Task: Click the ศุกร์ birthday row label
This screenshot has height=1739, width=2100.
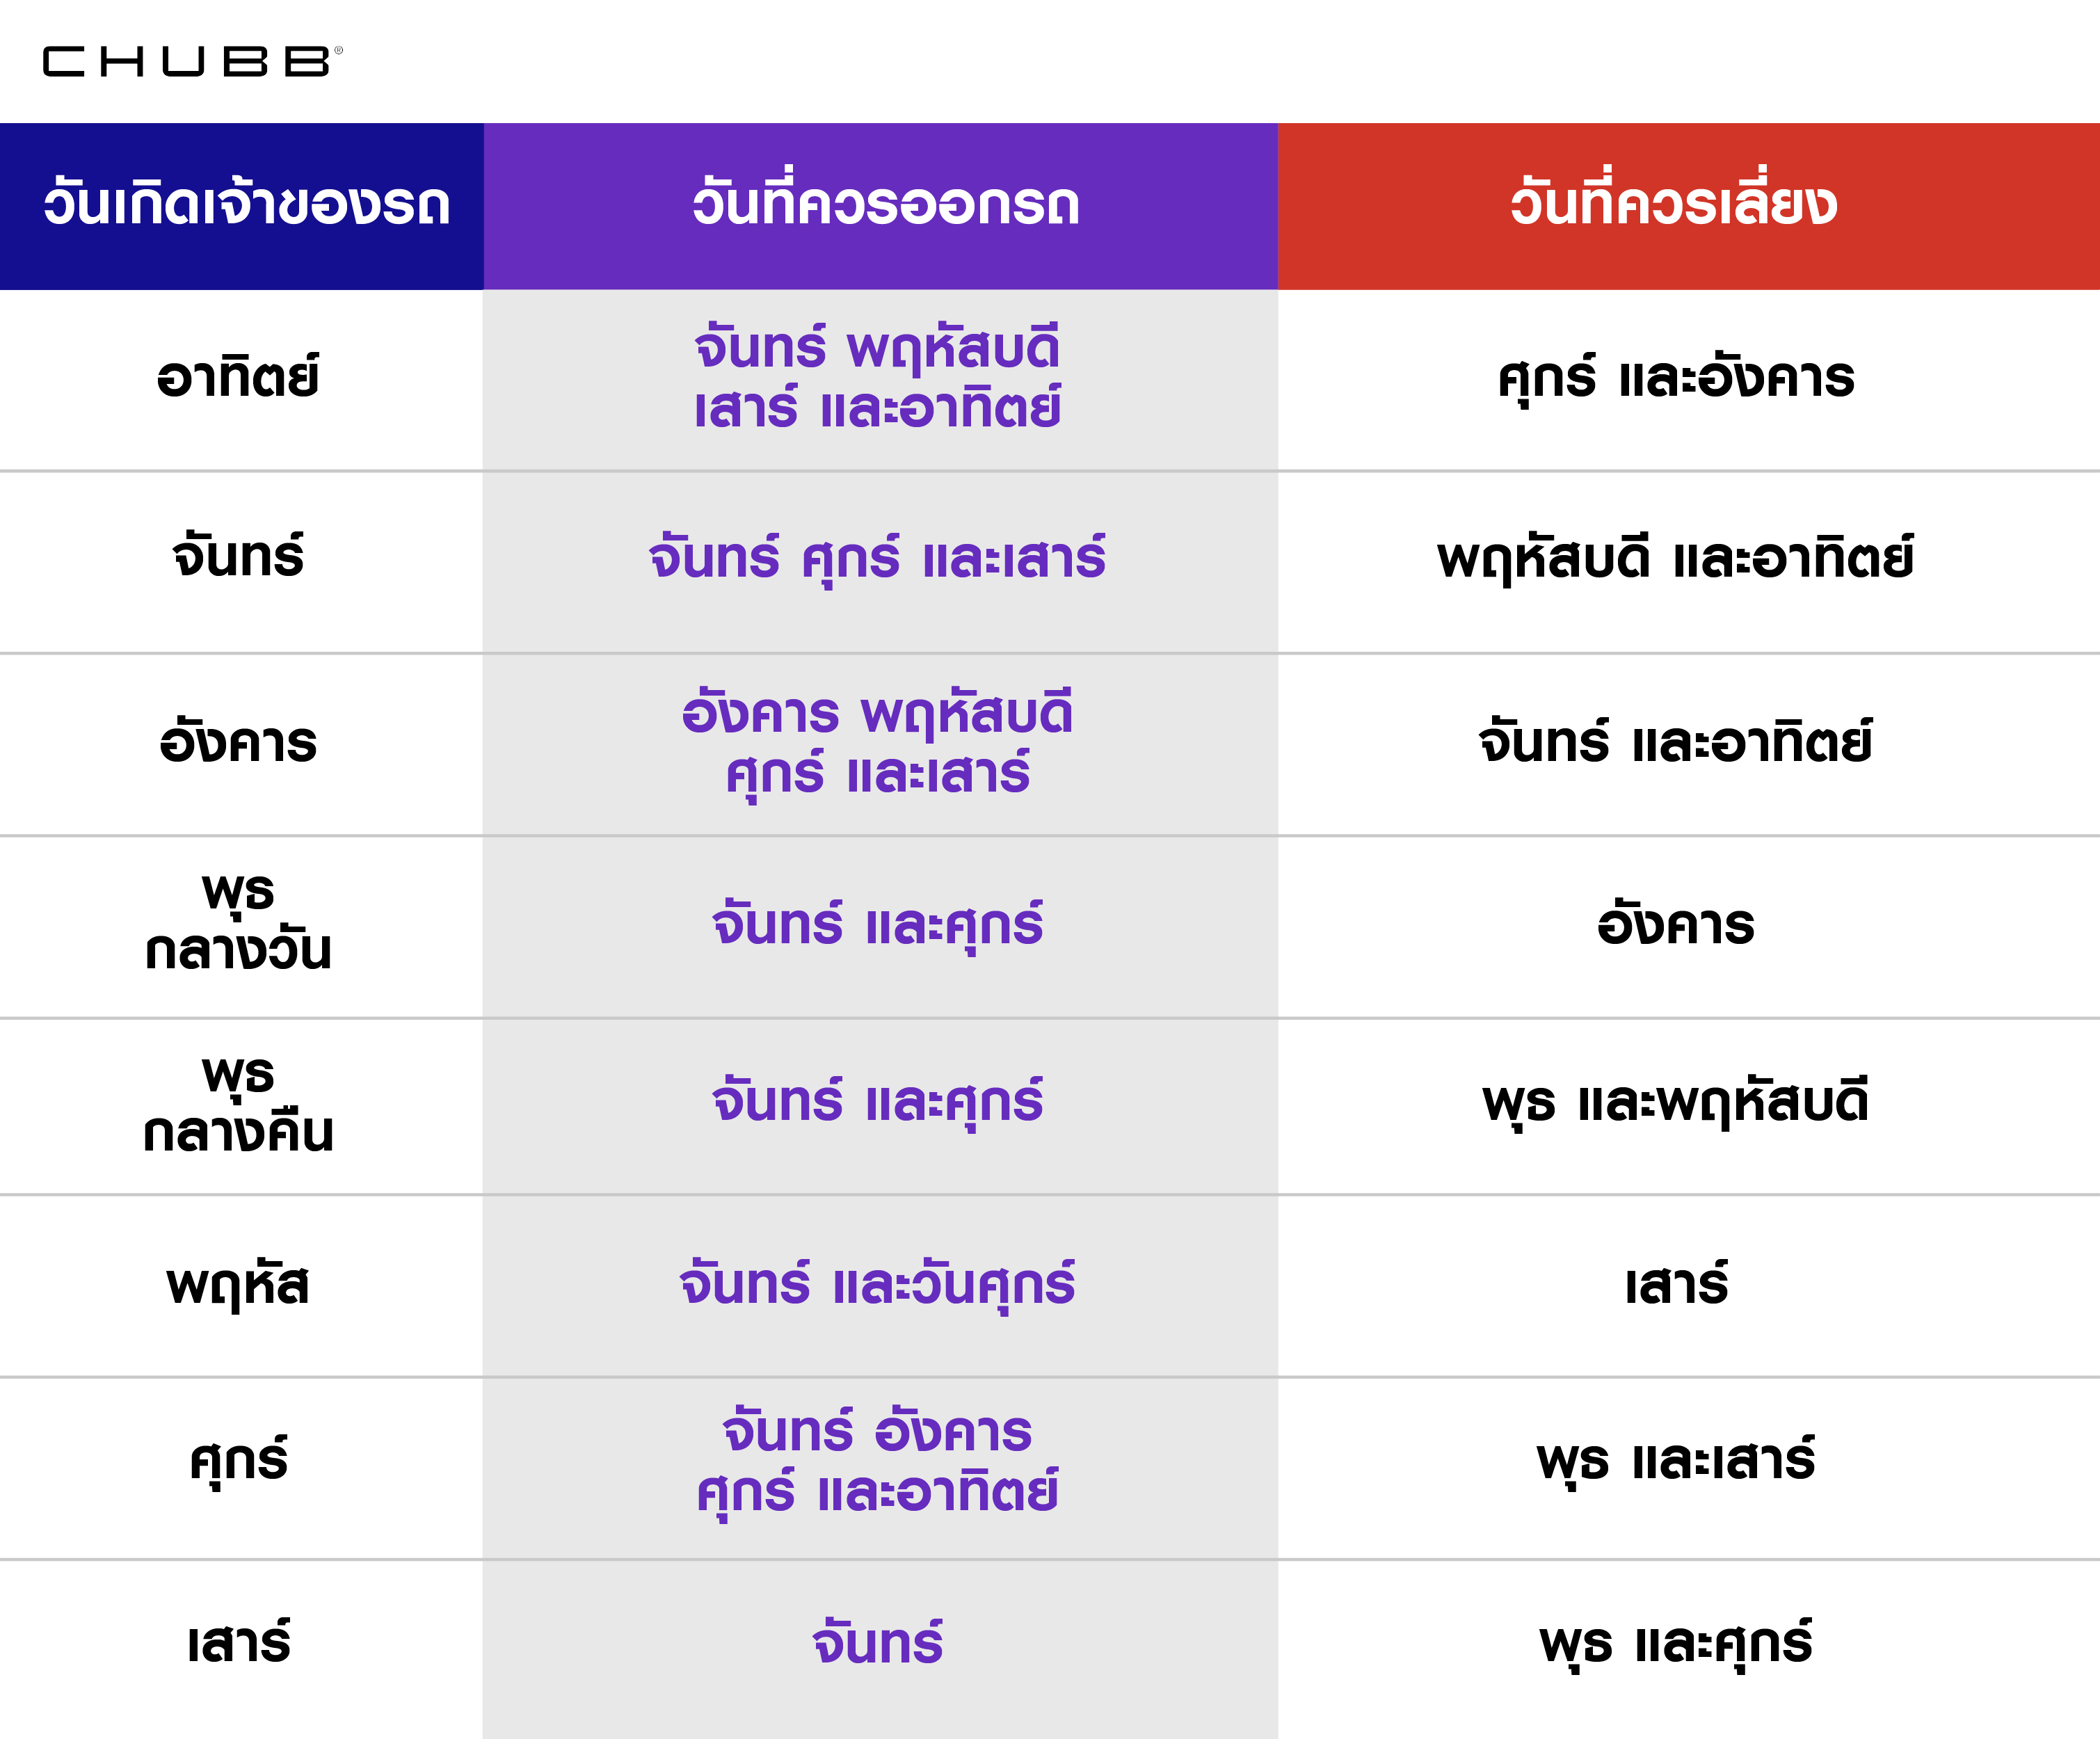Action: (x=238, y=1461)
